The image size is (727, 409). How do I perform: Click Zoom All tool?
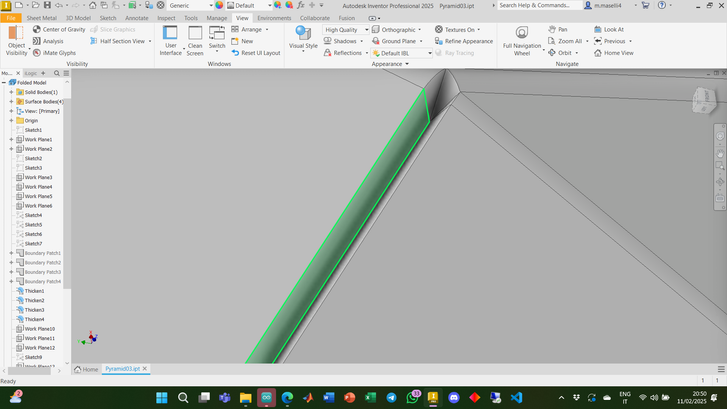[566, 41]
